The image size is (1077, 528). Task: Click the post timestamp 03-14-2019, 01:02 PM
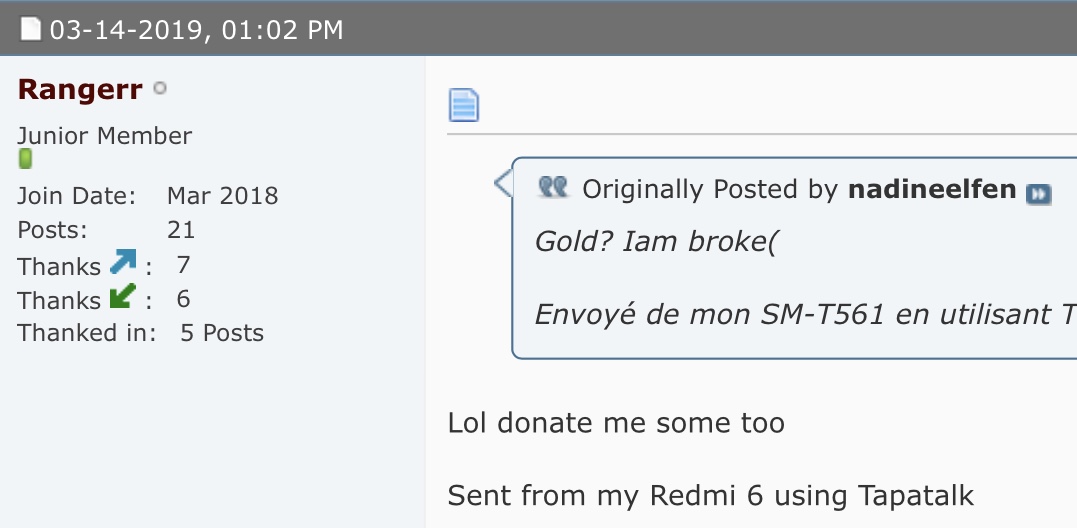(196, 30)
